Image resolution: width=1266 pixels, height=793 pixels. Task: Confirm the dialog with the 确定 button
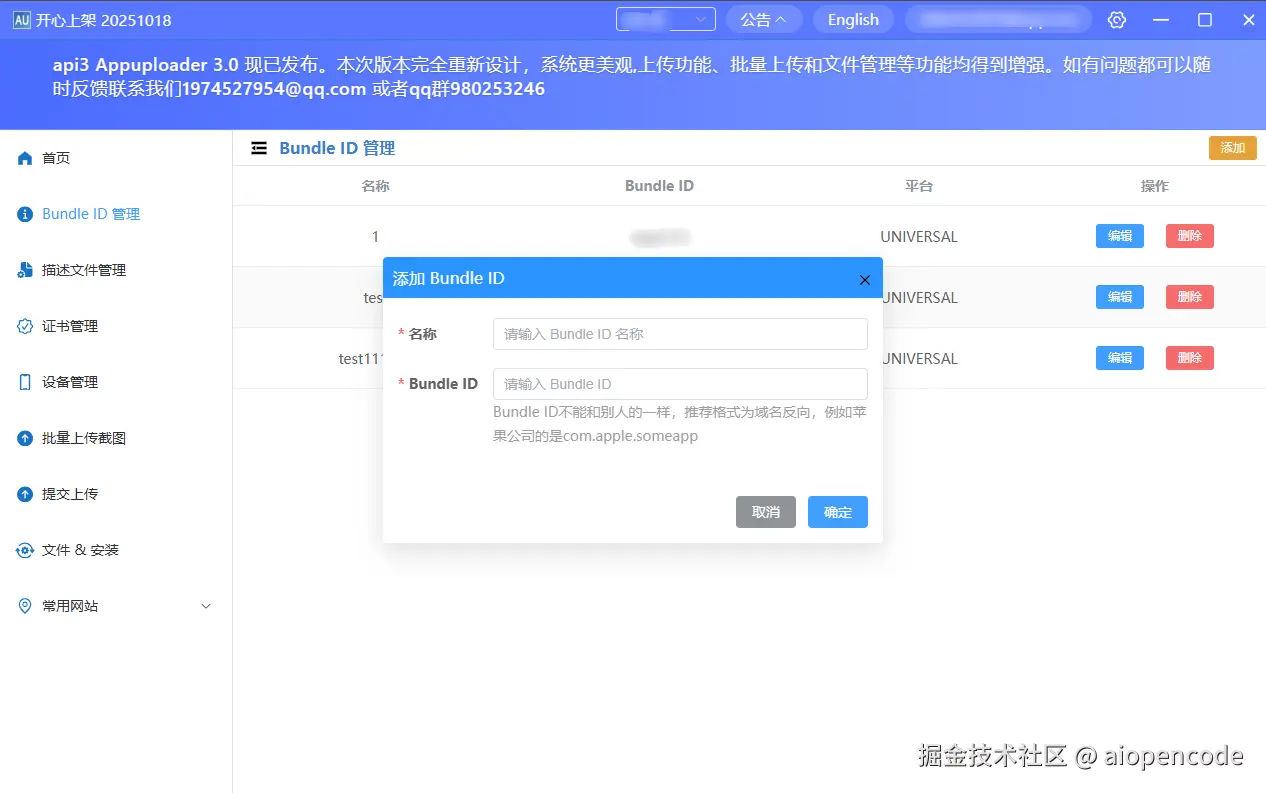(x=837, y=511)
